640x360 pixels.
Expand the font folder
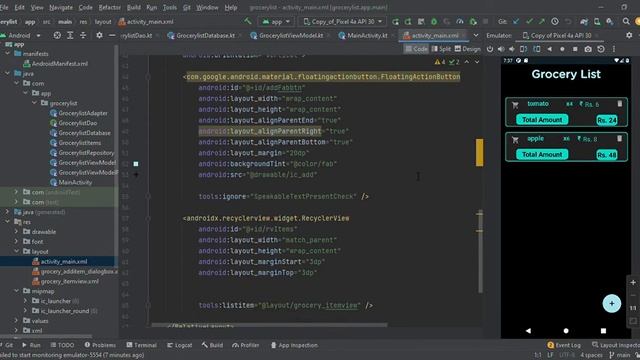[x=16, y=241]
